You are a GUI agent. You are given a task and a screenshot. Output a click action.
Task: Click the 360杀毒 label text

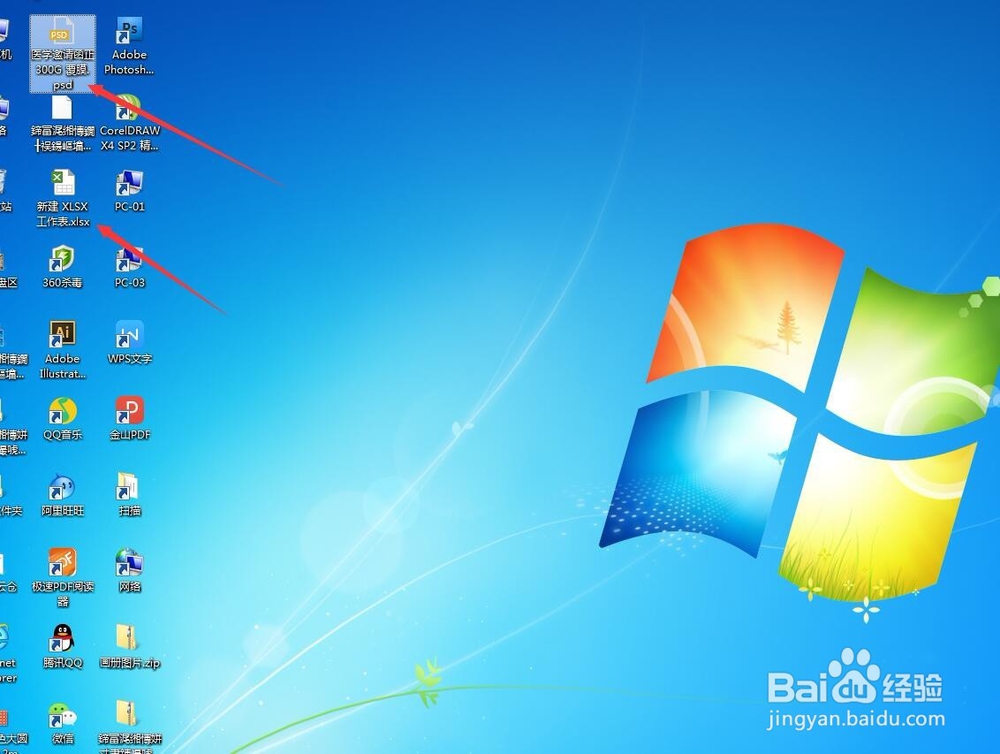click(62, 282)
